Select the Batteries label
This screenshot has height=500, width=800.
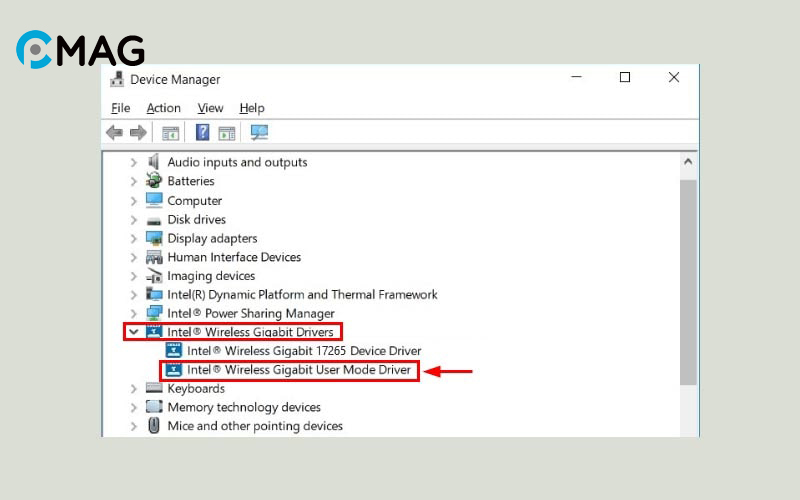(191, 181)
